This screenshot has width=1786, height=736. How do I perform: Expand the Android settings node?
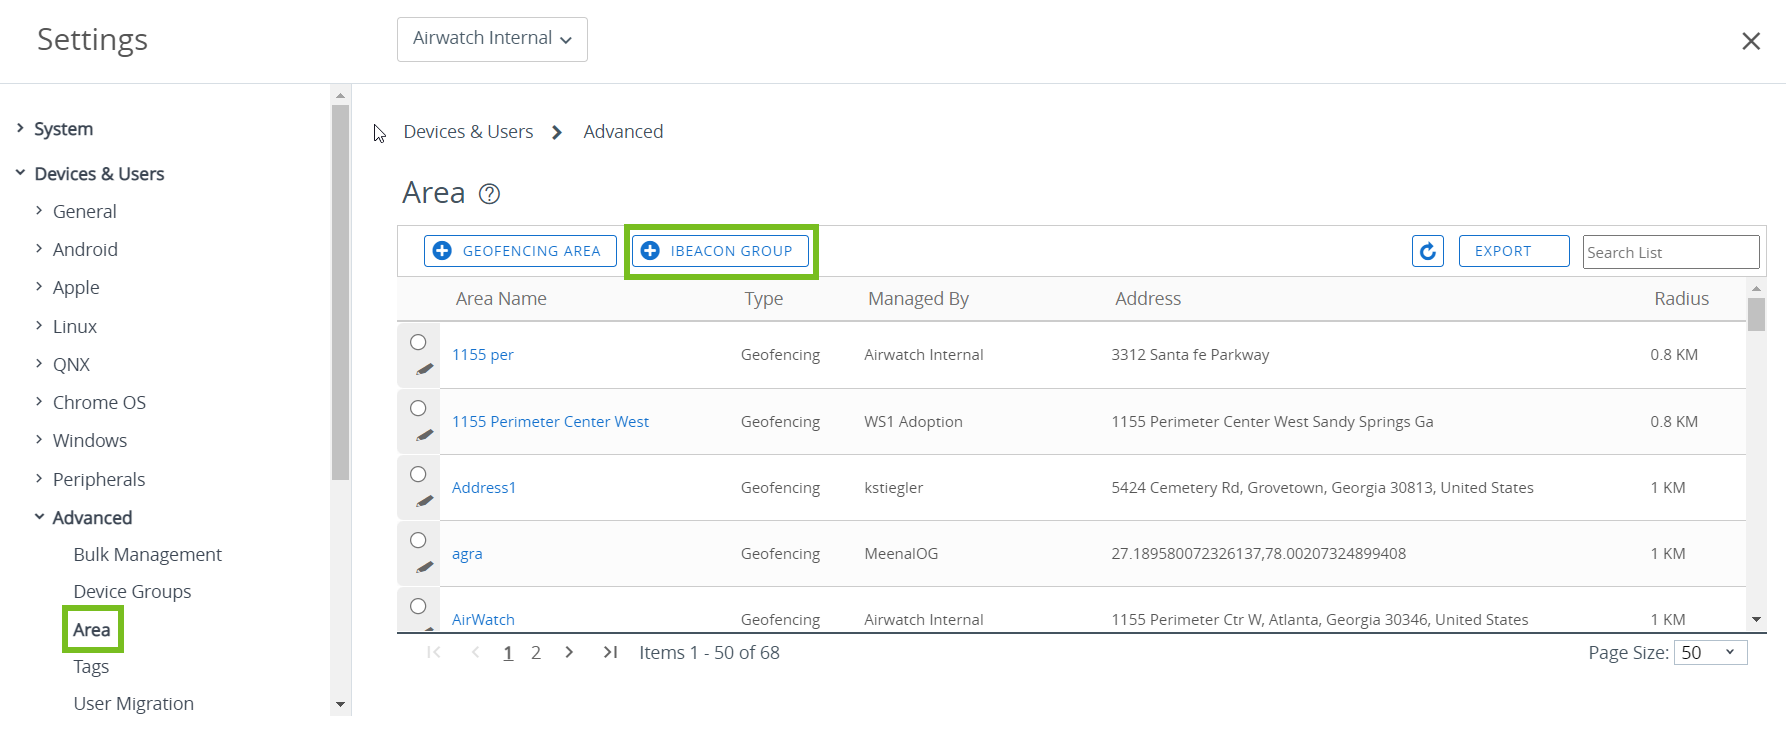pos(39,249)
